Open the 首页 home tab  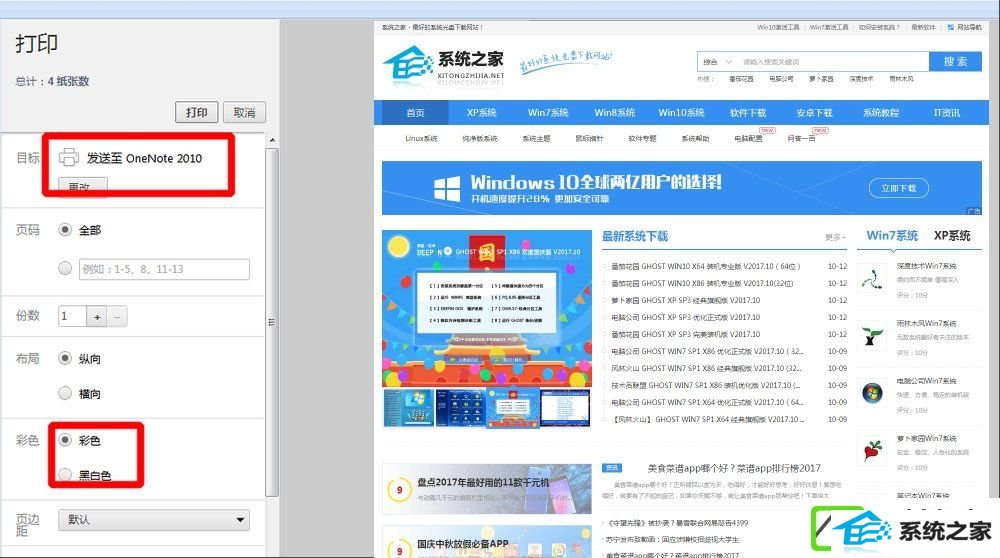point(415,113)
